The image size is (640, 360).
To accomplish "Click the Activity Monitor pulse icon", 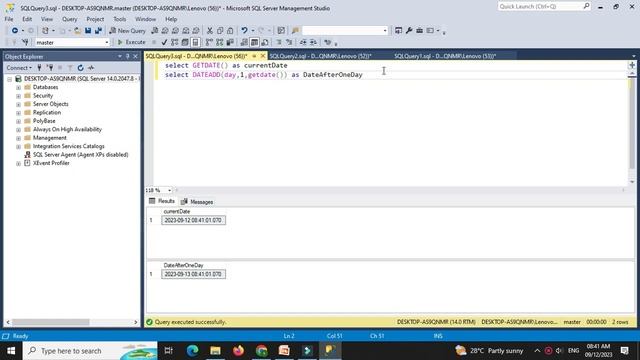I will pos(91,68).
